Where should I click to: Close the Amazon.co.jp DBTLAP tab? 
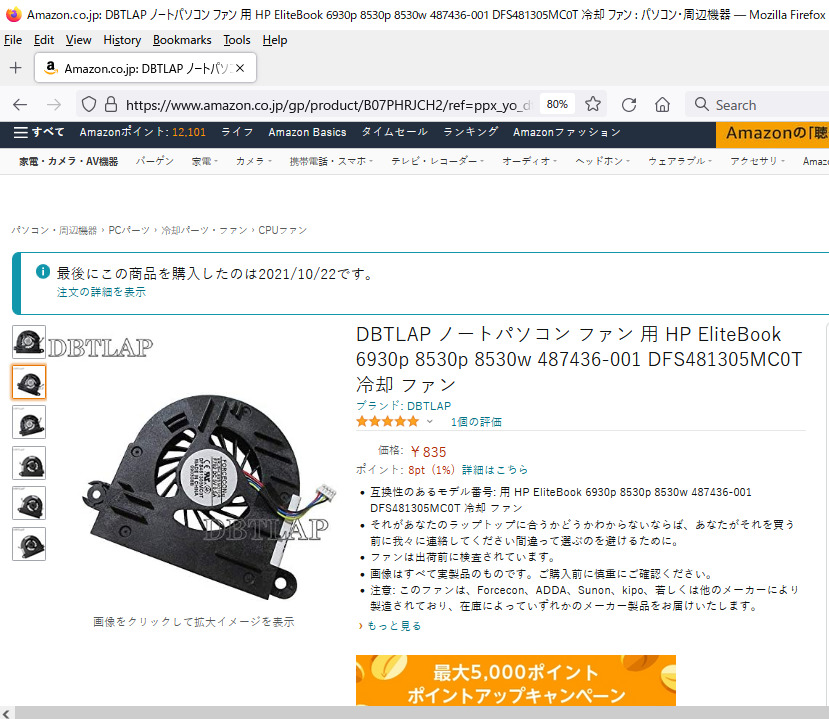coord(240,68)
